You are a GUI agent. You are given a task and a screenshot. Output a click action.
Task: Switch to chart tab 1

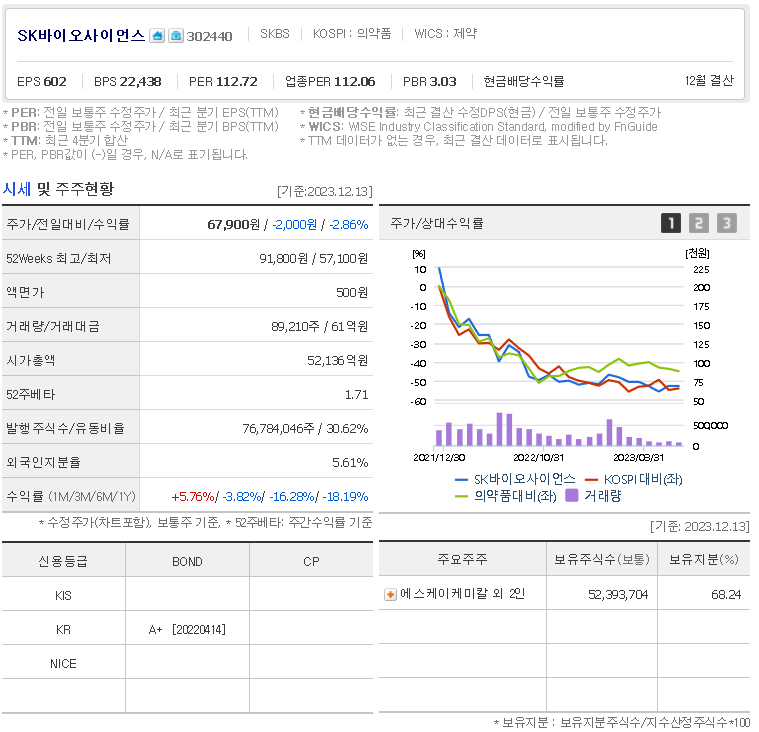coord(671,223)
